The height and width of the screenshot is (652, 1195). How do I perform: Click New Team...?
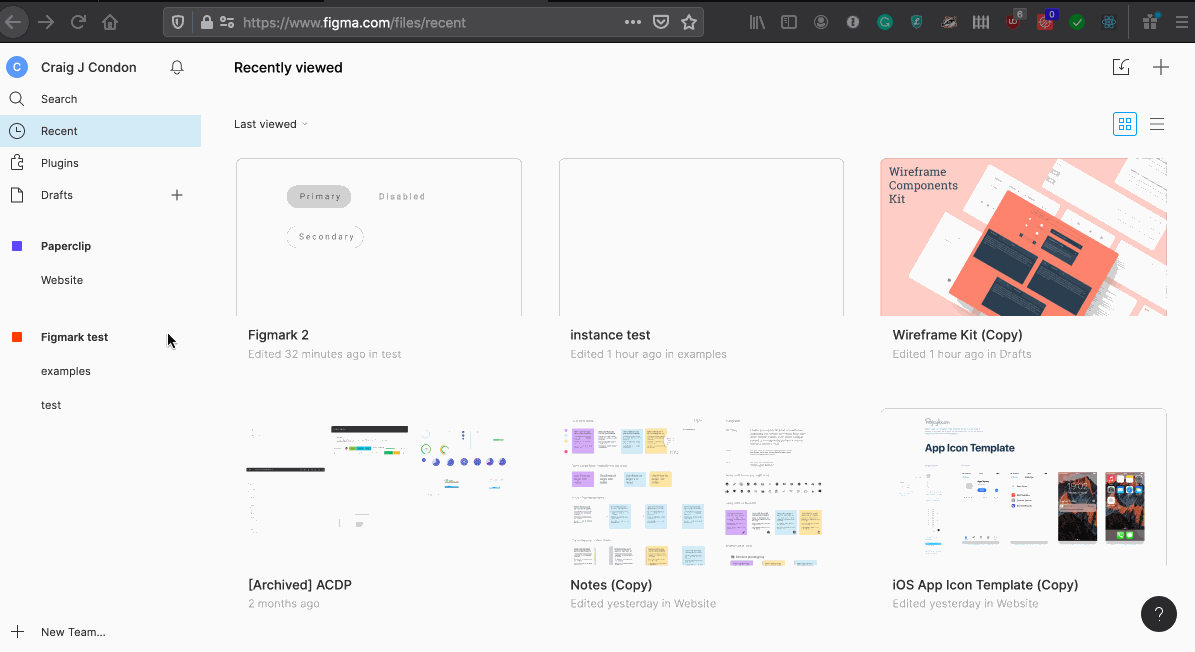coord(73,631)
